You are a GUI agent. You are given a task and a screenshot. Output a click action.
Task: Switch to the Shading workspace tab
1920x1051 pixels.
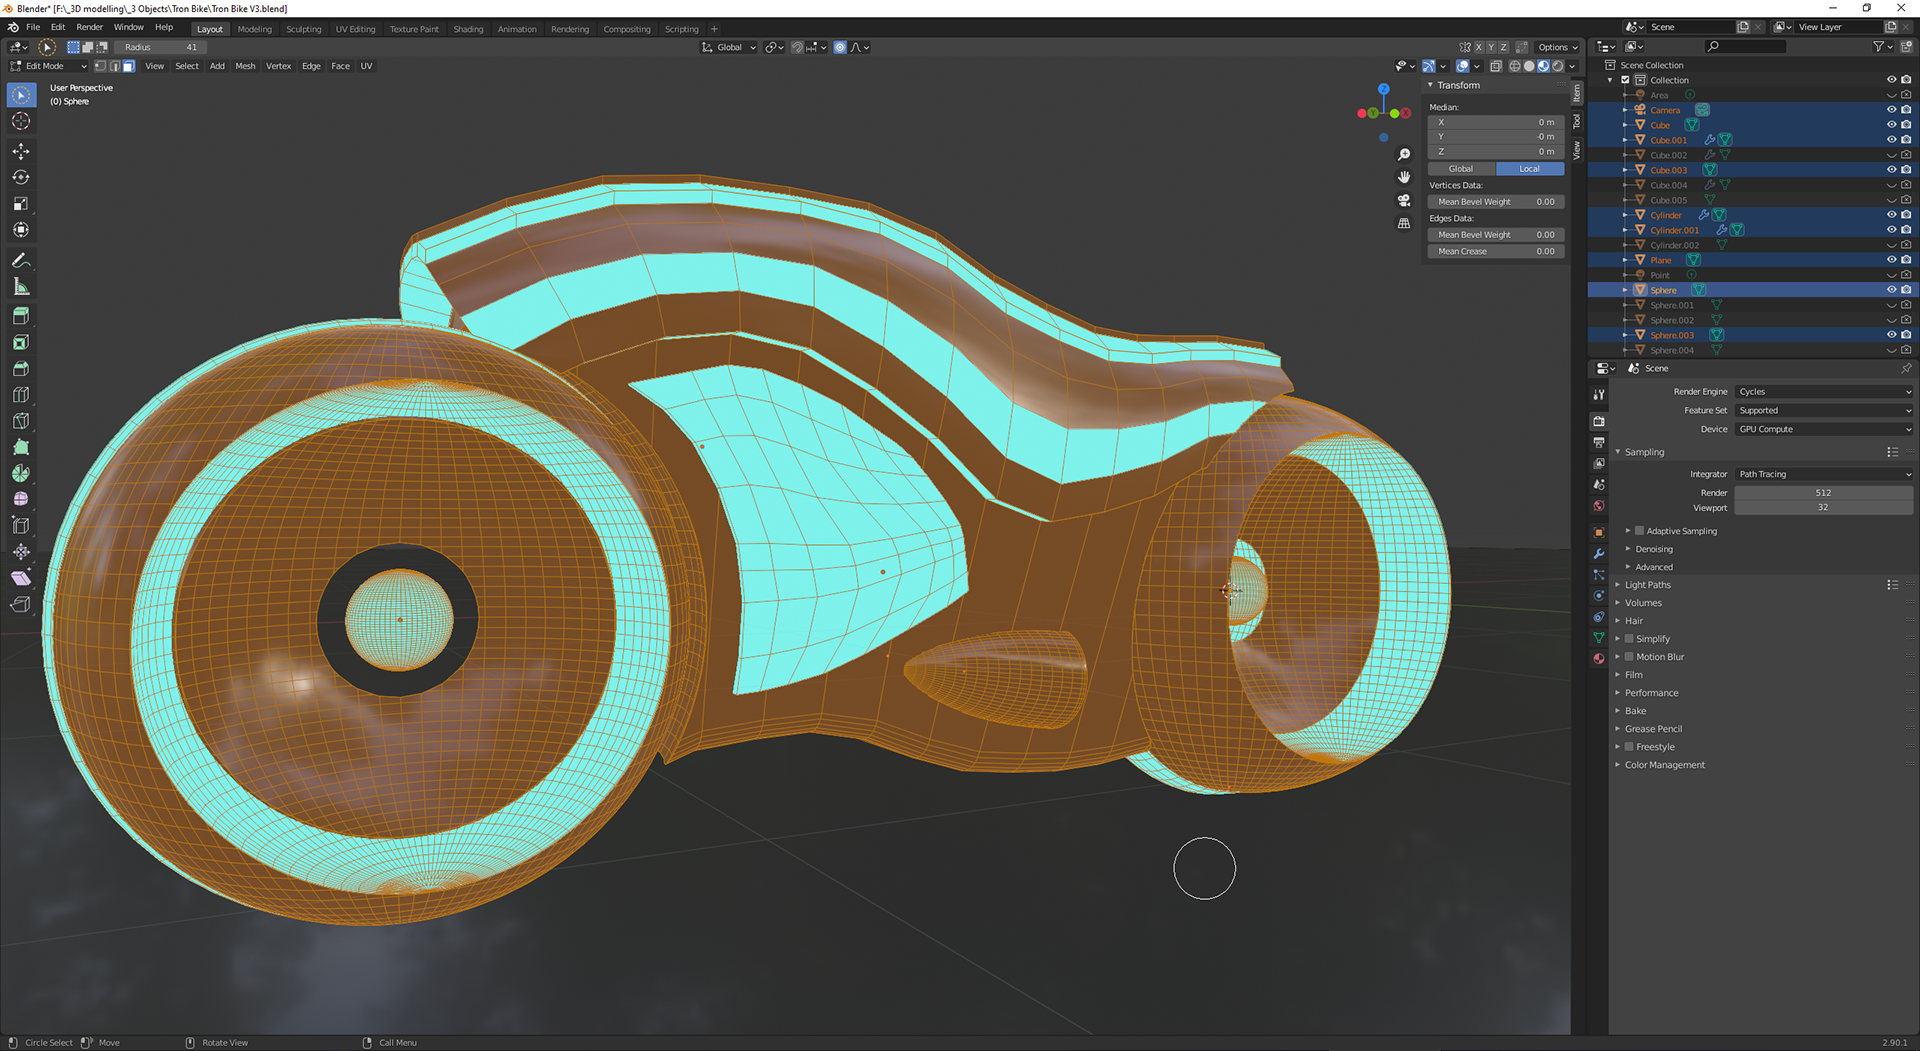468,29
